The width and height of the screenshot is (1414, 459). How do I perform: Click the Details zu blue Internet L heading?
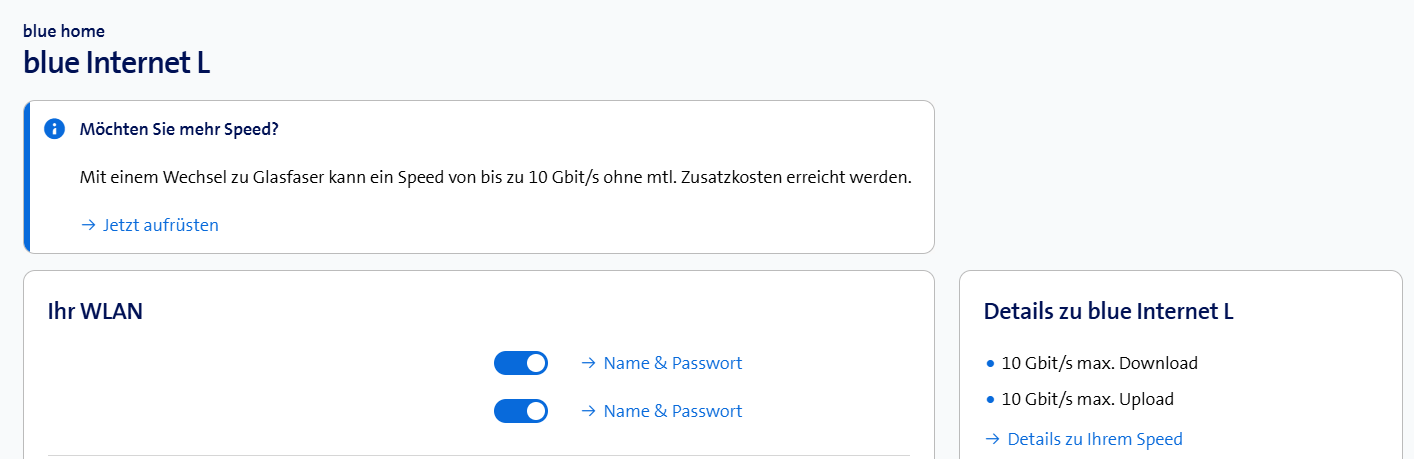[1108, 311]
